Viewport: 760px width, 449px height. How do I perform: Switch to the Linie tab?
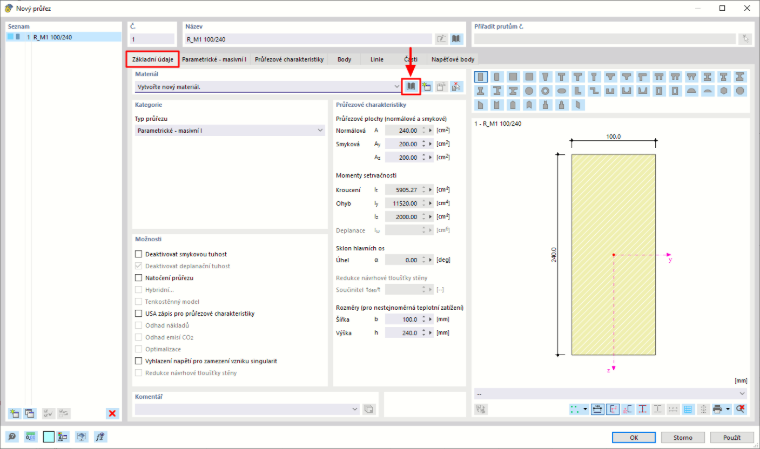coord(377,59)
